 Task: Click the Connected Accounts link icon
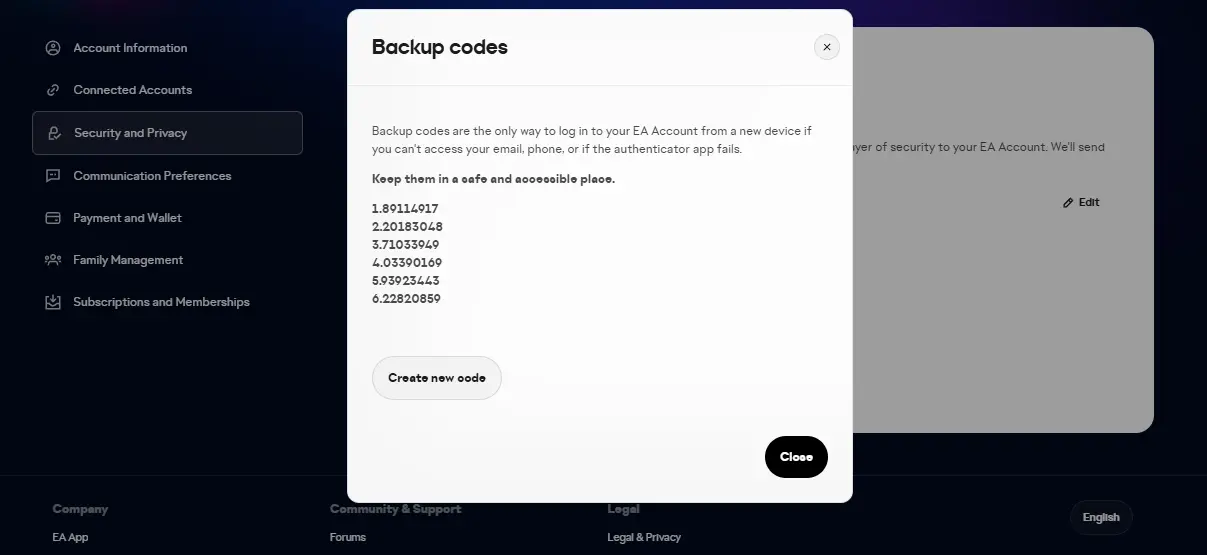(x=53, y=90)
